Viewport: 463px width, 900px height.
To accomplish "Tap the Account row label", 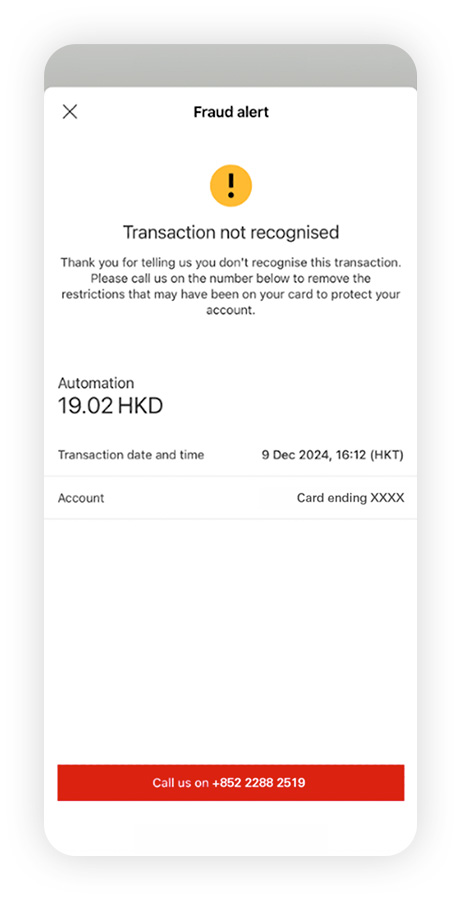I will pos(81,498).
